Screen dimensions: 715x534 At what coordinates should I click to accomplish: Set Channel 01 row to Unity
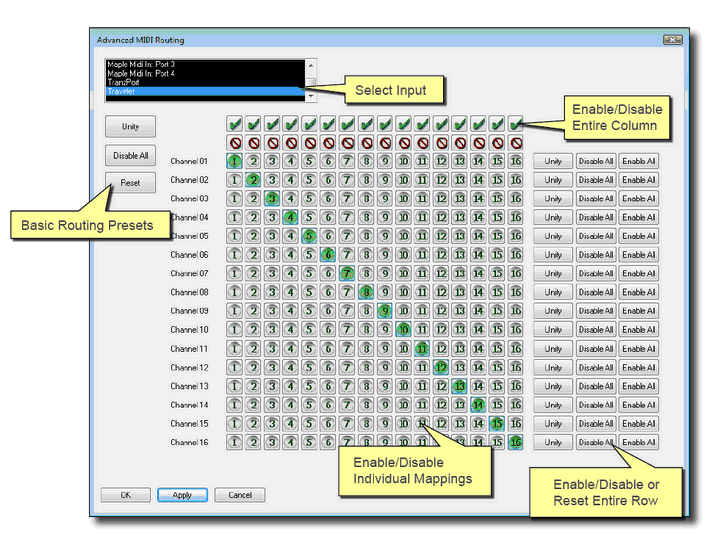(x=553, y=161)
